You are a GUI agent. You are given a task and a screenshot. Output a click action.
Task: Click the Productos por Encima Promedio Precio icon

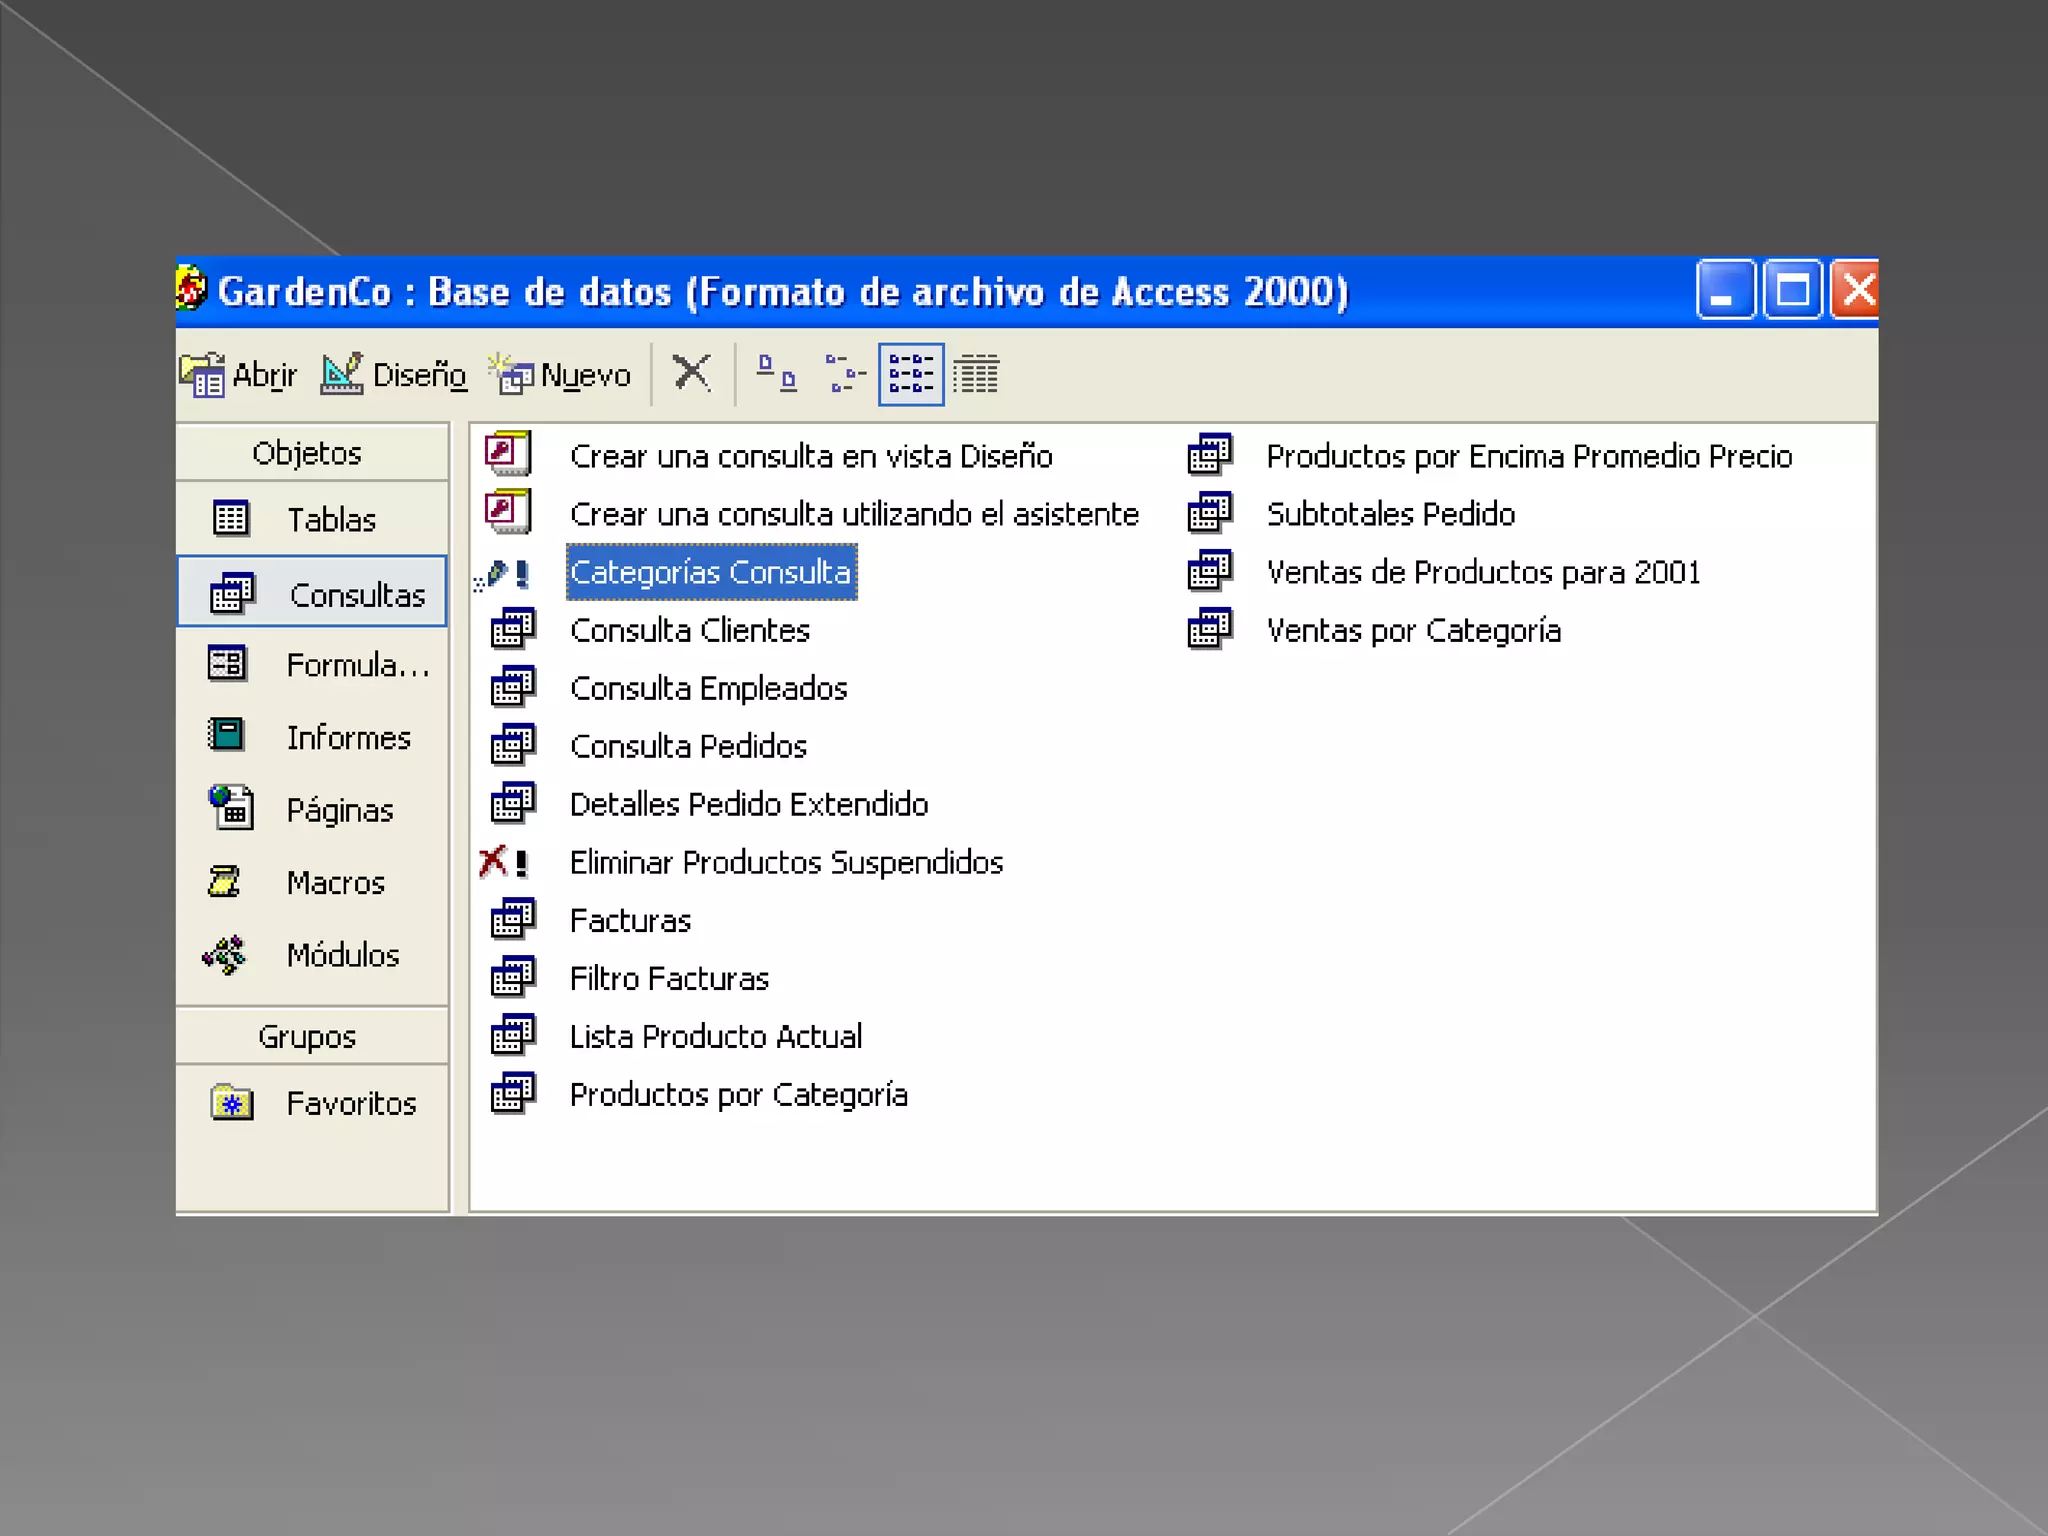pyautogui.click(x=1210, y=455)
